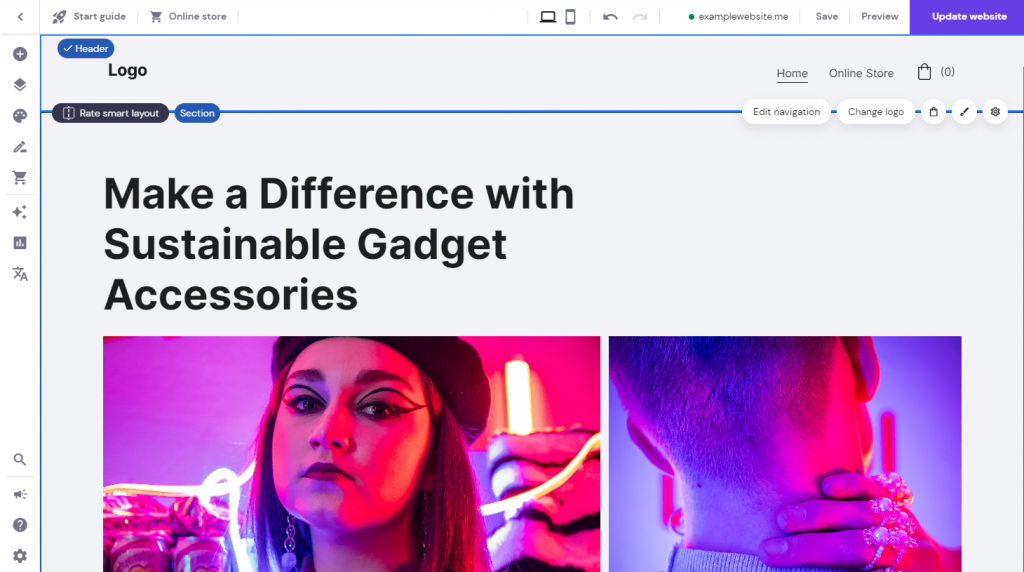
Task: Click Online Store navigation item
Action: tap(861, 73)
